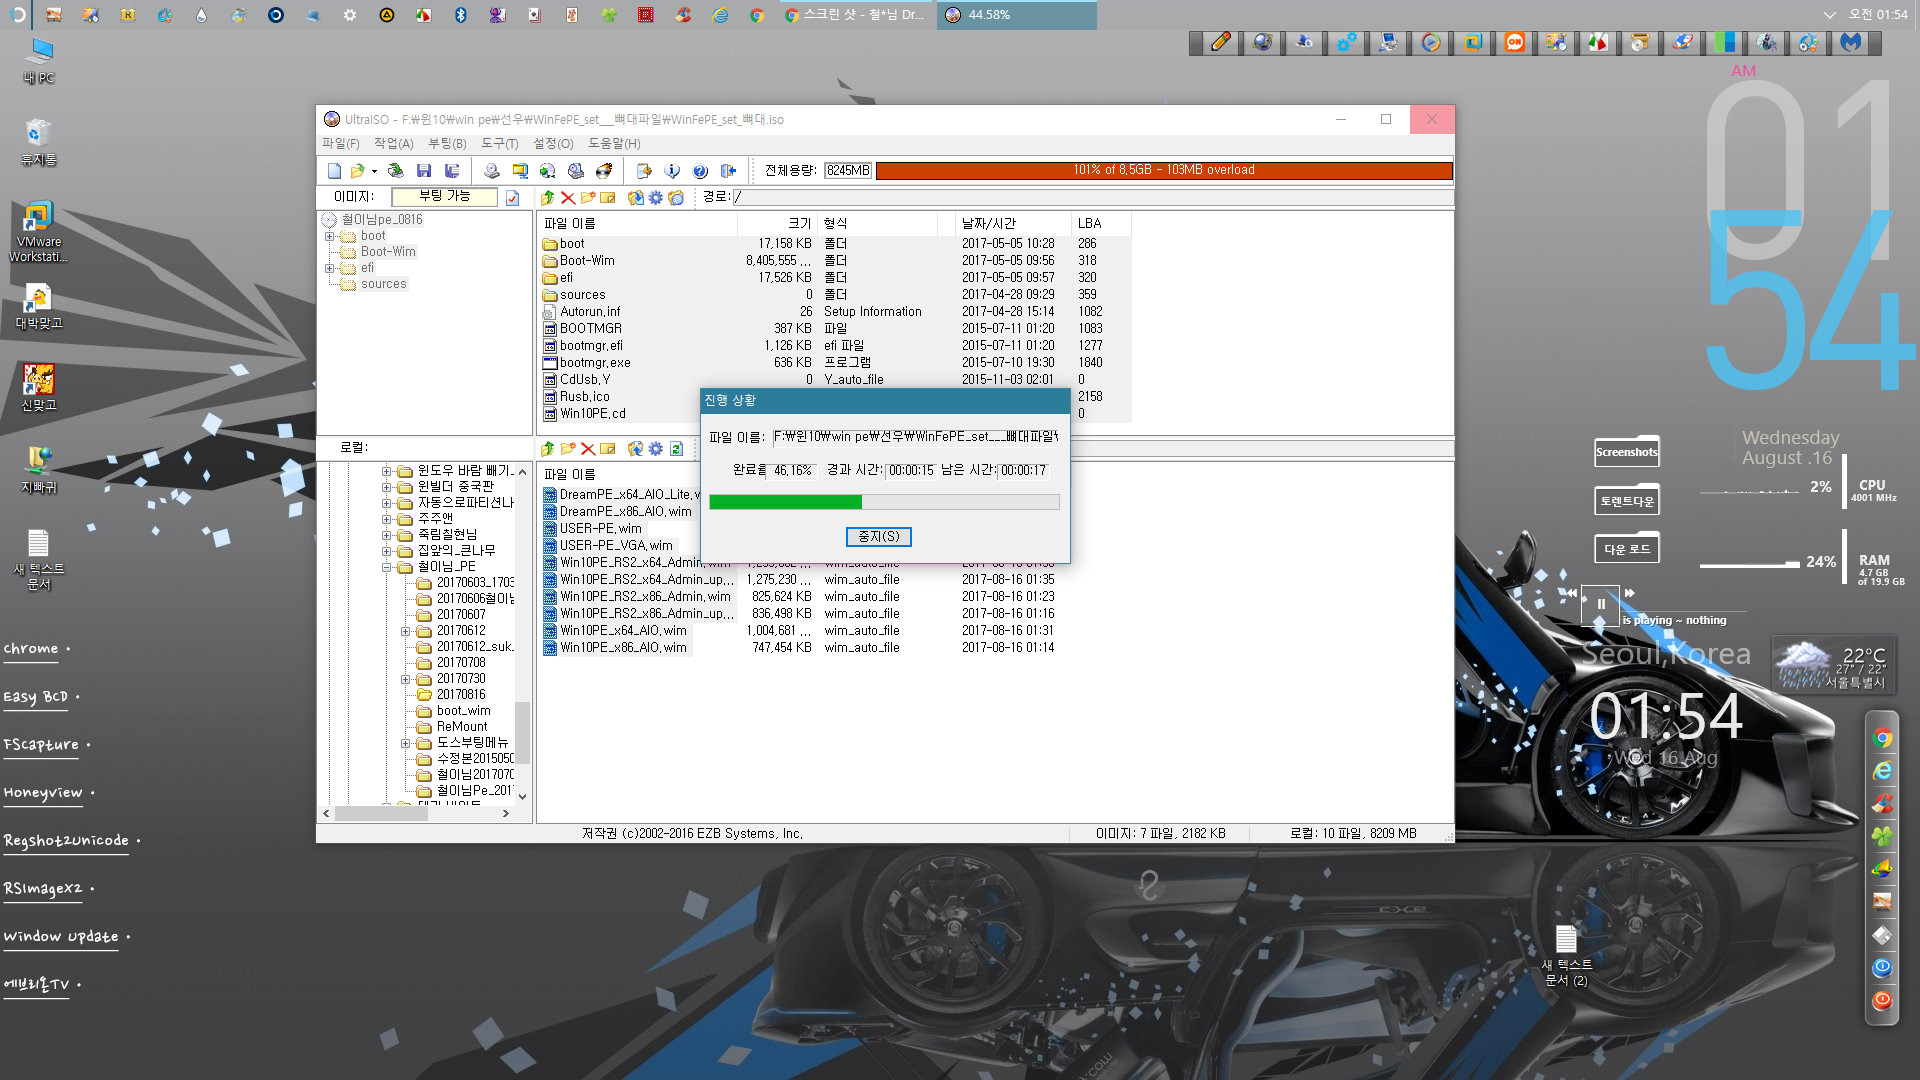Click red Delete X in image toolbar
The image size is (1920, 1080).
coord(568,198)
